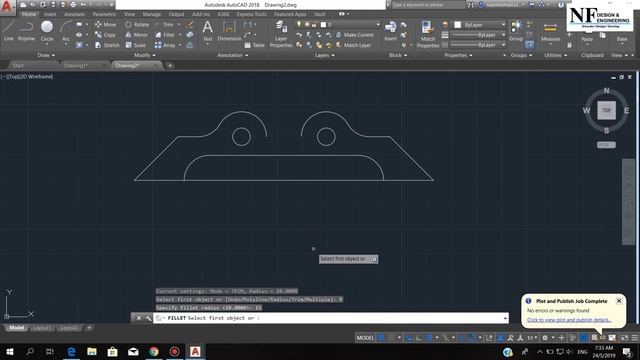This screenshot has height=360, width=640.
Task: Add a new drawing tab
Action: 170,65
